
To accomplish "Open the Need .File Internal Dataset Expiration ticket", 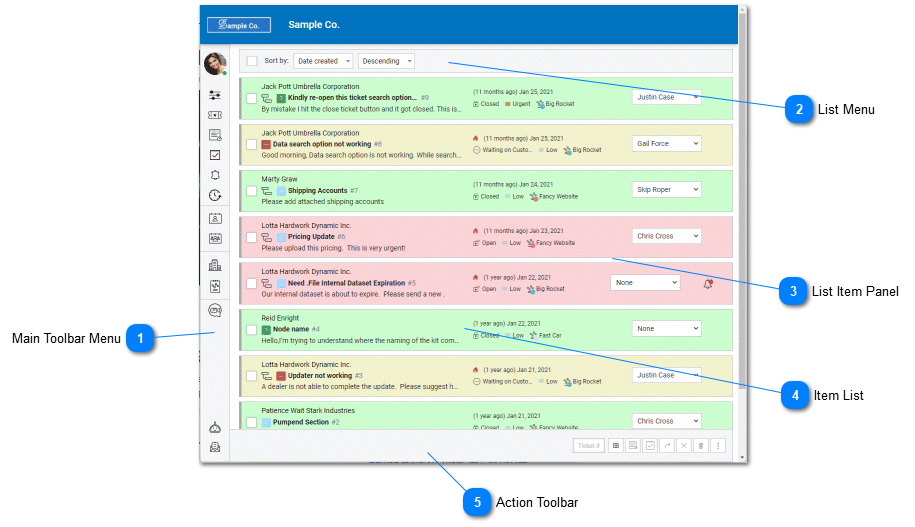I will click(347, 283).
